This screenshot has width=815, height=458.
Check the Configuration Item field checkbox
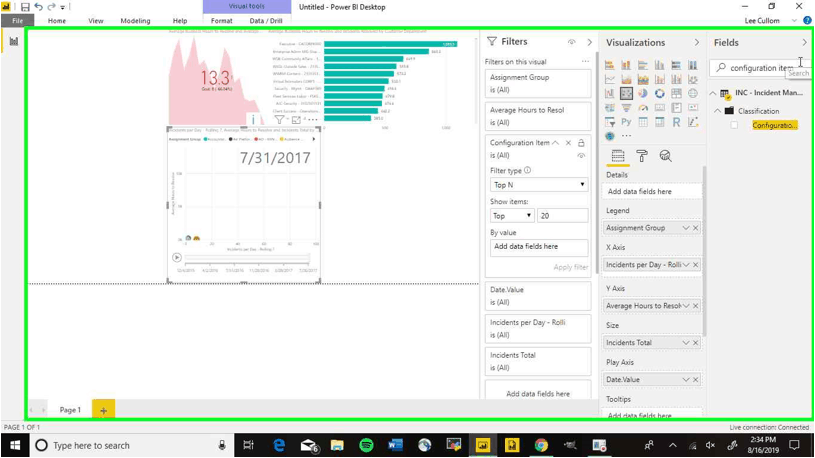click(734, 125)
